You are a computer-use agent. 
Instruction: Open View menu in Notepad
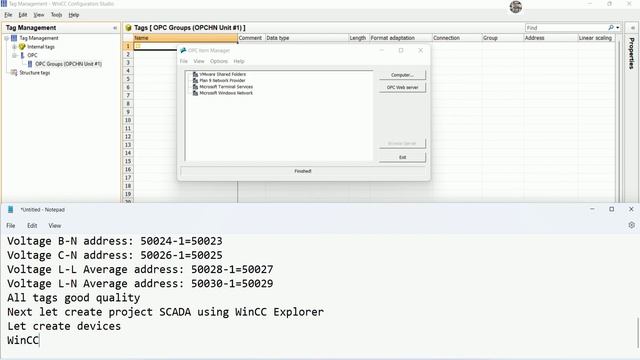tap(55, 225)
